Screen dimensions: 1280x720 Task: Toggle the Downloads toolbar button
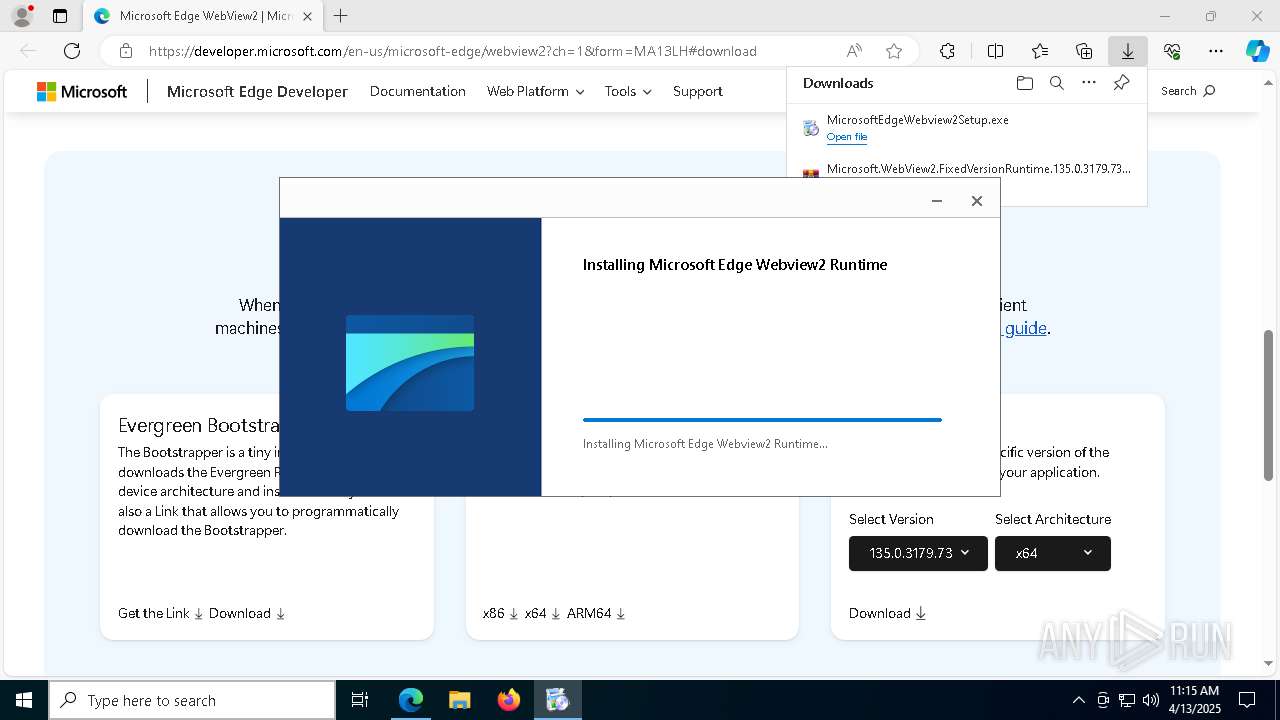(1128, 51)
